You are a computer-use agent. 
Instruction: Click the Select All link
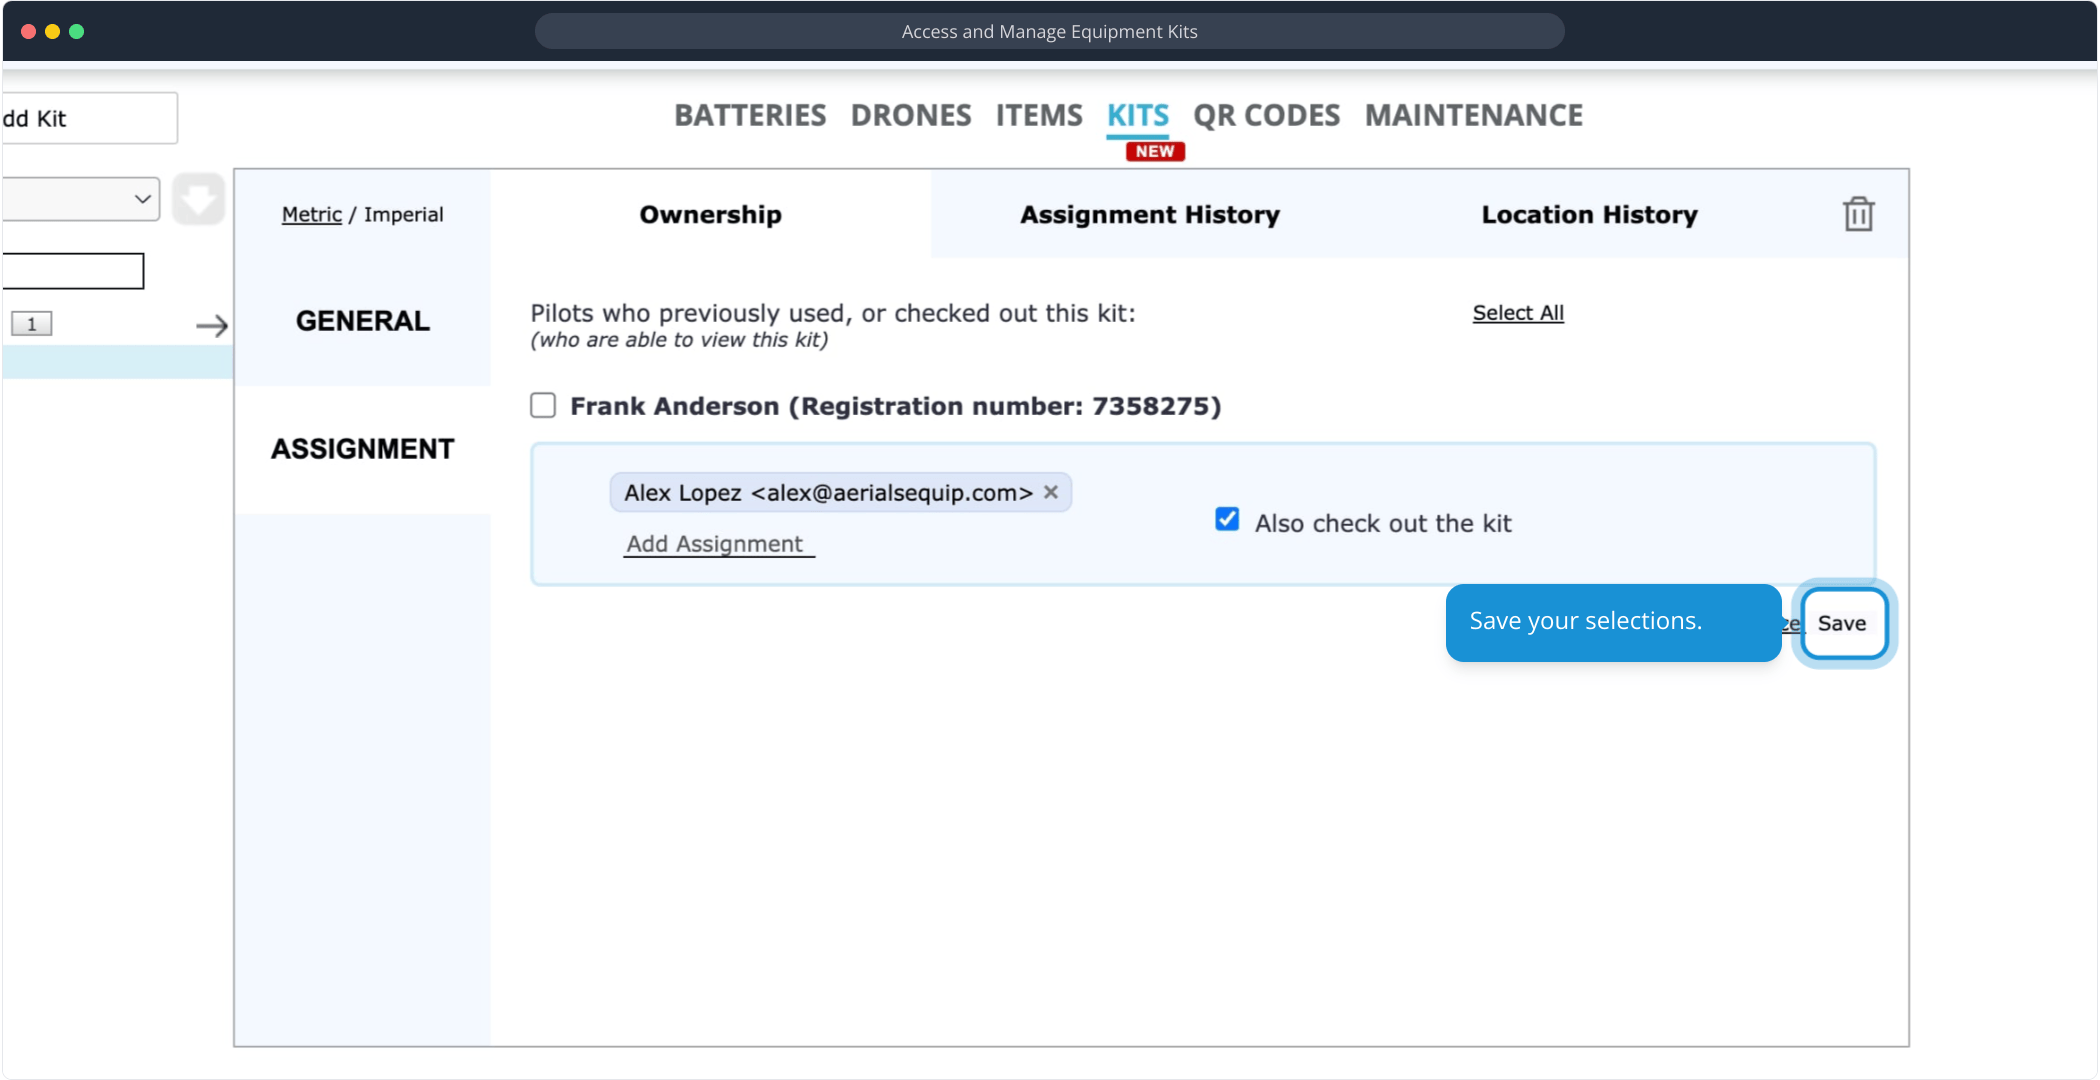(x=1517, y=313)
